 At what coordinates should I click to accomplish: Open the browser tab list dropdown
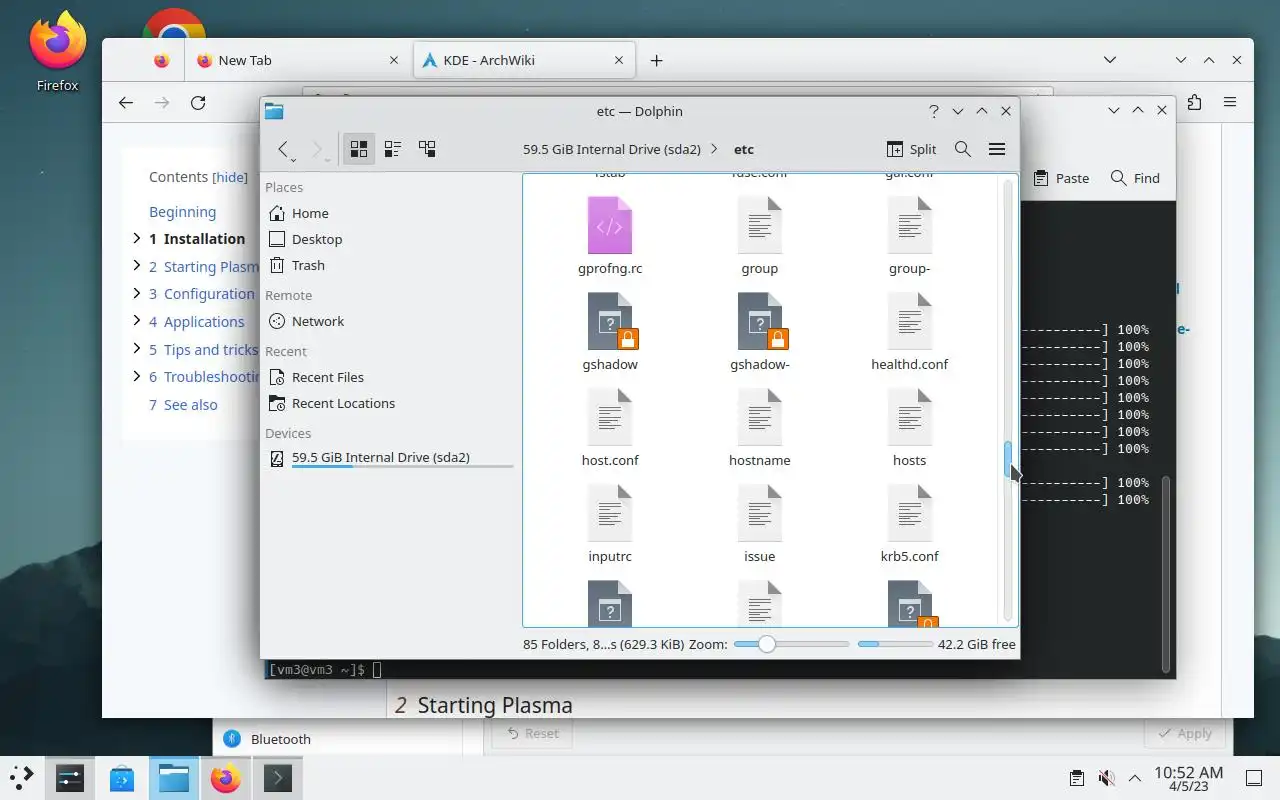[1109, 60]
